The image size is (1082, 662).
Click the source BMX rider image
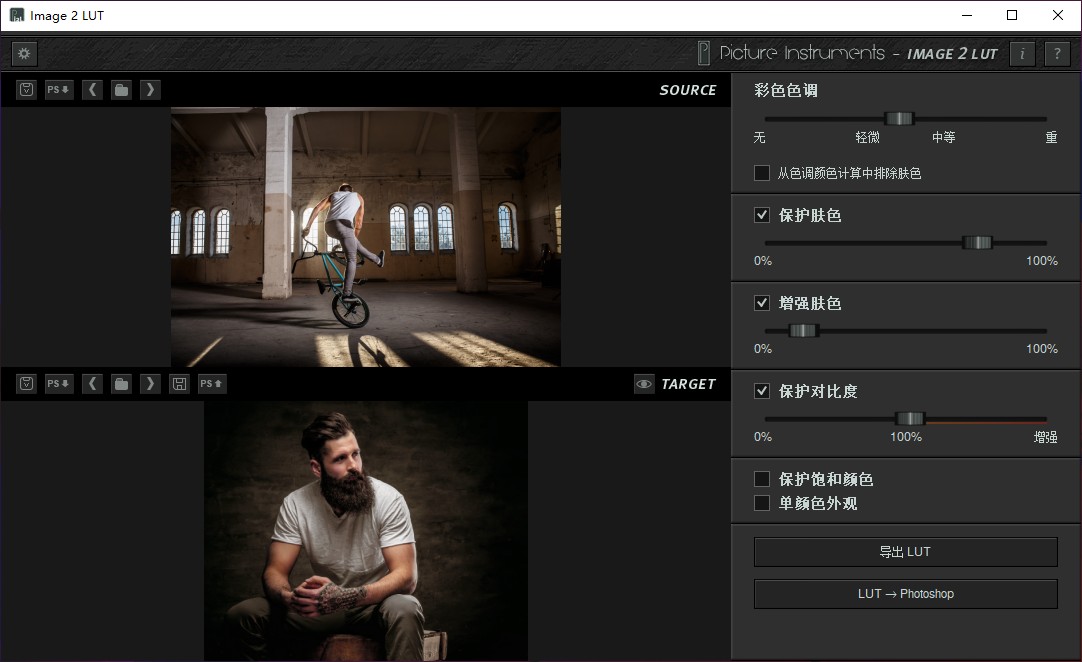[x=366, y=237]
